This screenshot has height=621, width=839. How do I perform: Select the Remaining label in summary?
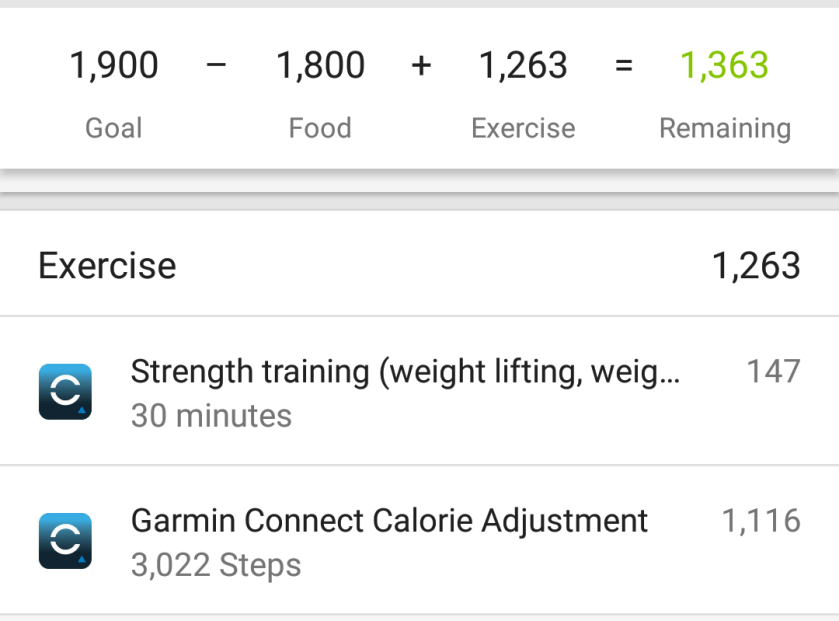724,128
